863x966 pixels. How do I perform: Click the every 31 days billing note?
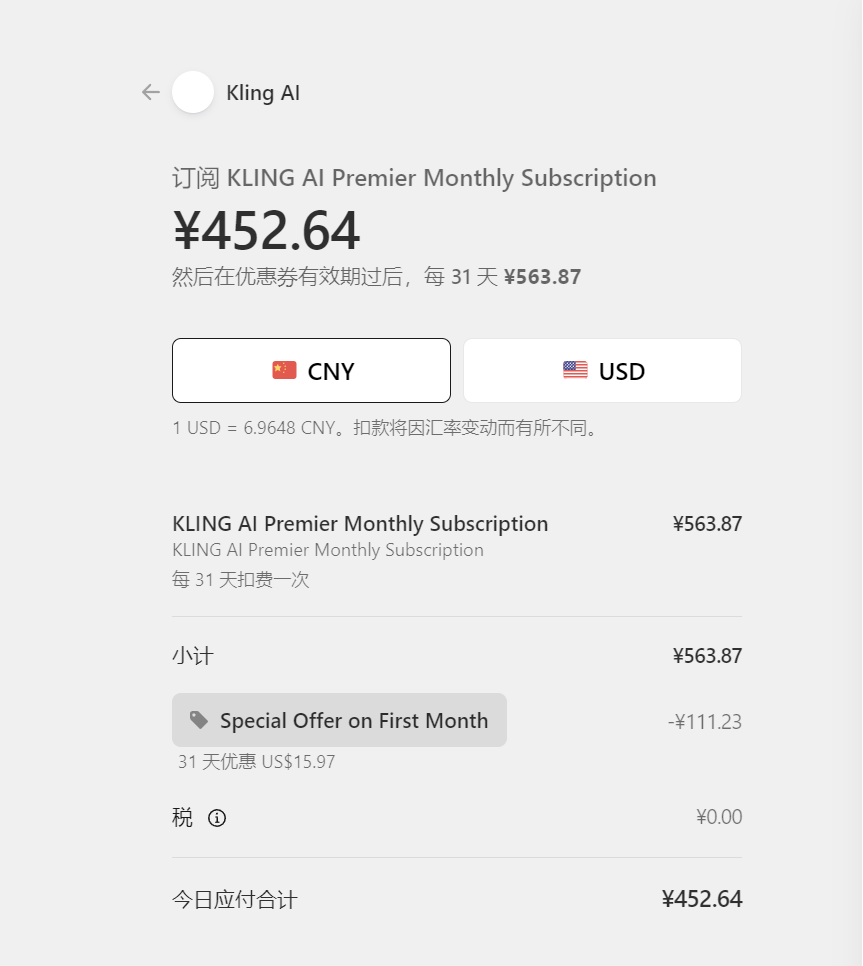point(240,580)
